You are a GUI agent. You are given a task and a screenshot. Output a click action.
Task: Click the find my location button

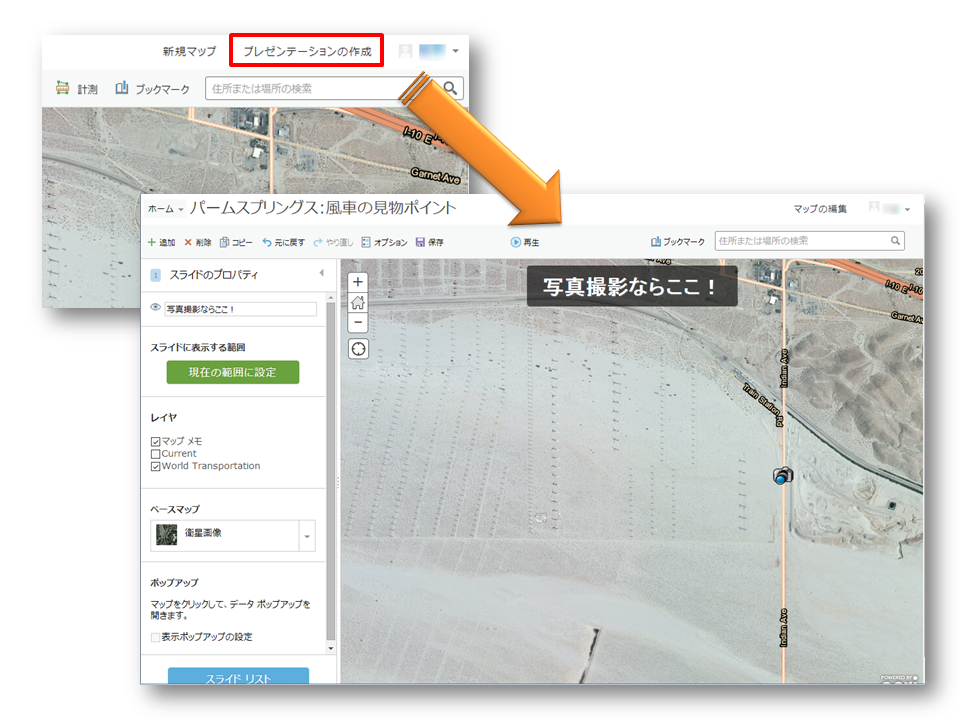point(358,348)
